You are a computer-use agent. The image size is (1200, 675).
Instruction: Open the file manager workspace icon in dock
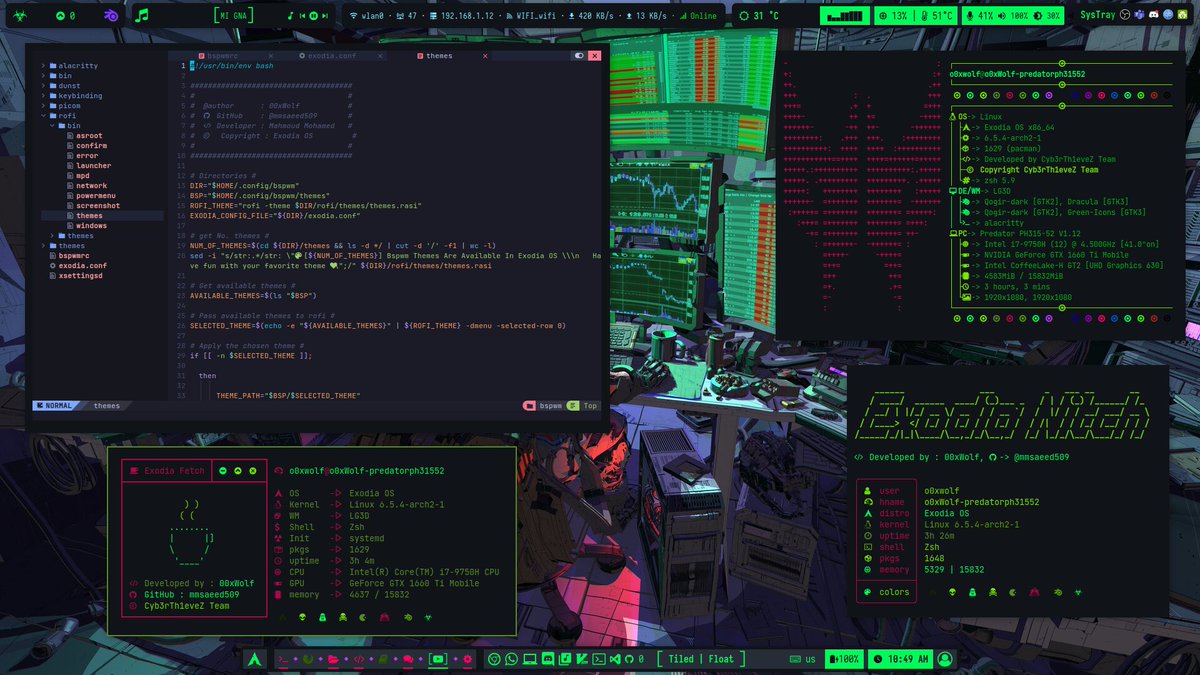tap(334, 660)
